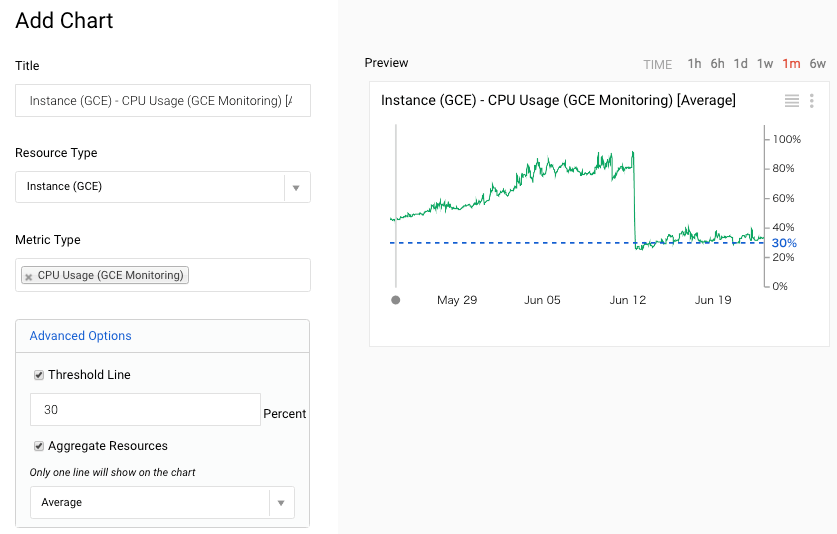
Task: Disable the Aggregate Resources checkbox
Action: coord(40,446)
